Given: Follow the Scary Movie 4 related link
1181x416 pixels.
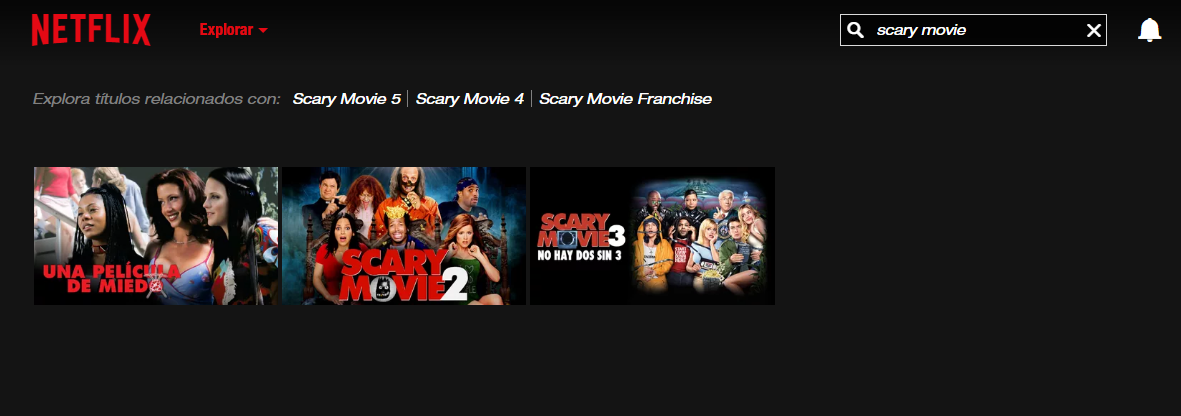Looking at the screenshot, I should tap(469, 99).
